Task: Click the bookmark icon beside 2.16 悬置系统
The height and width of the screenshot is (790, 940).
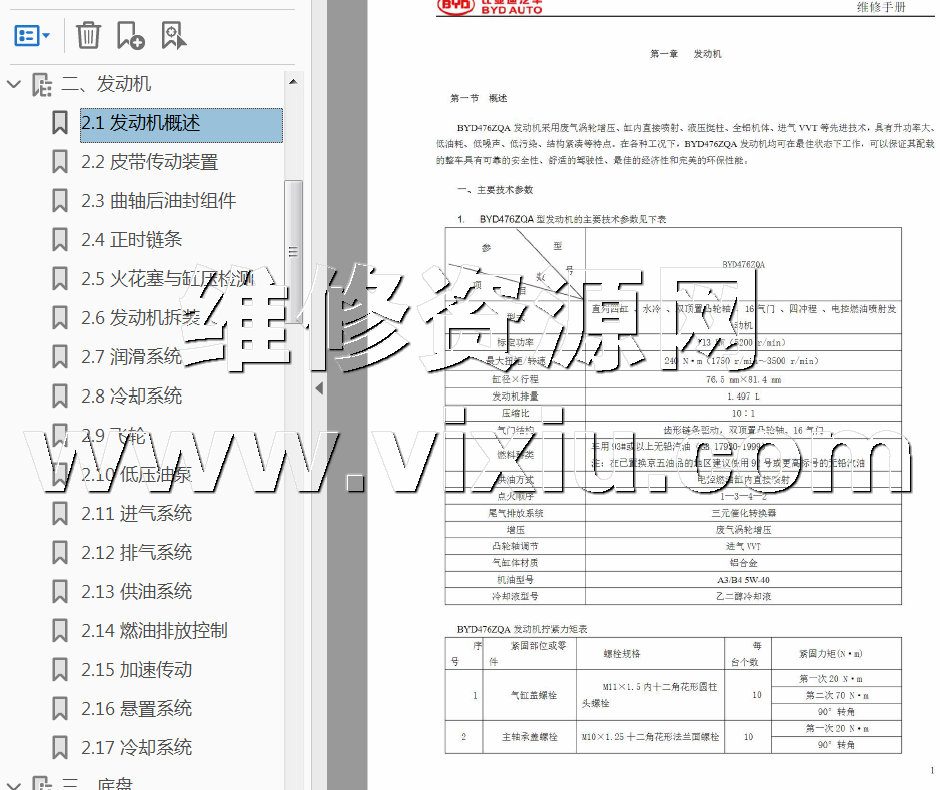Action: click(x=60, y=709)
